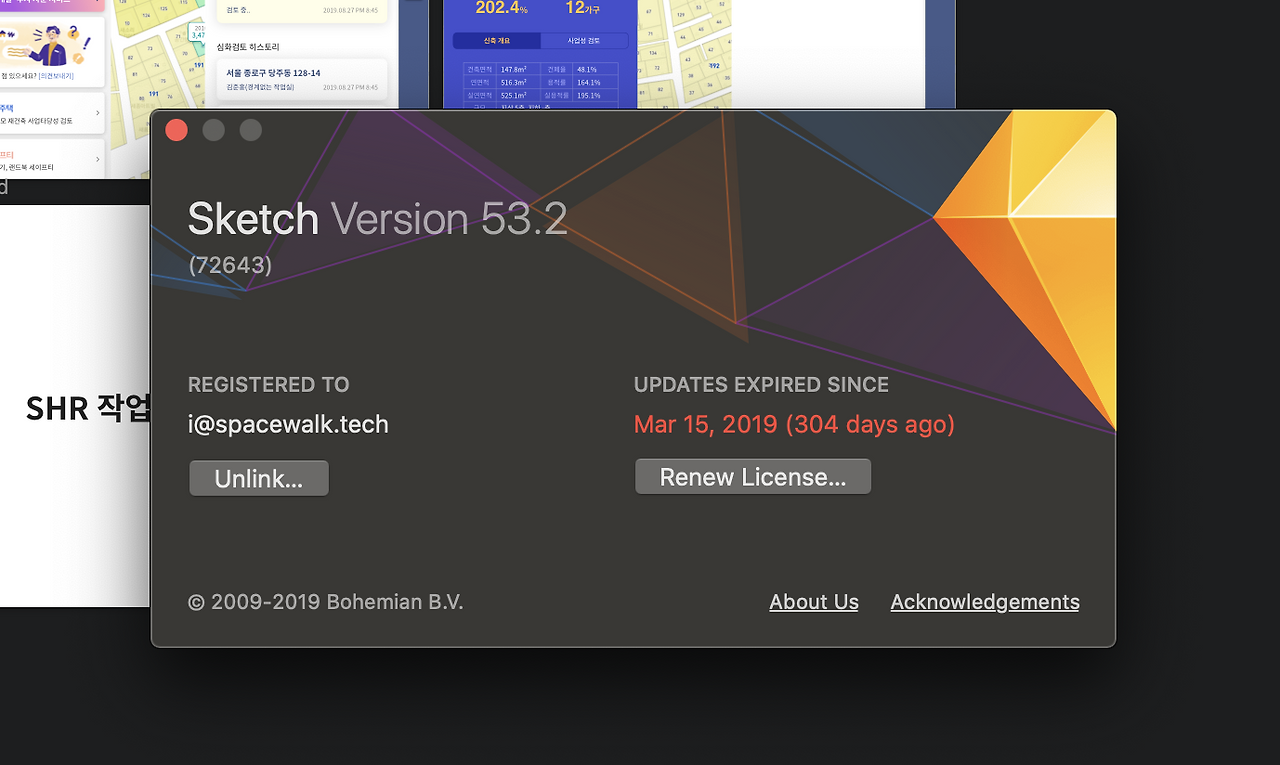
Task: Open the About Us link
Action: point(814,602)
